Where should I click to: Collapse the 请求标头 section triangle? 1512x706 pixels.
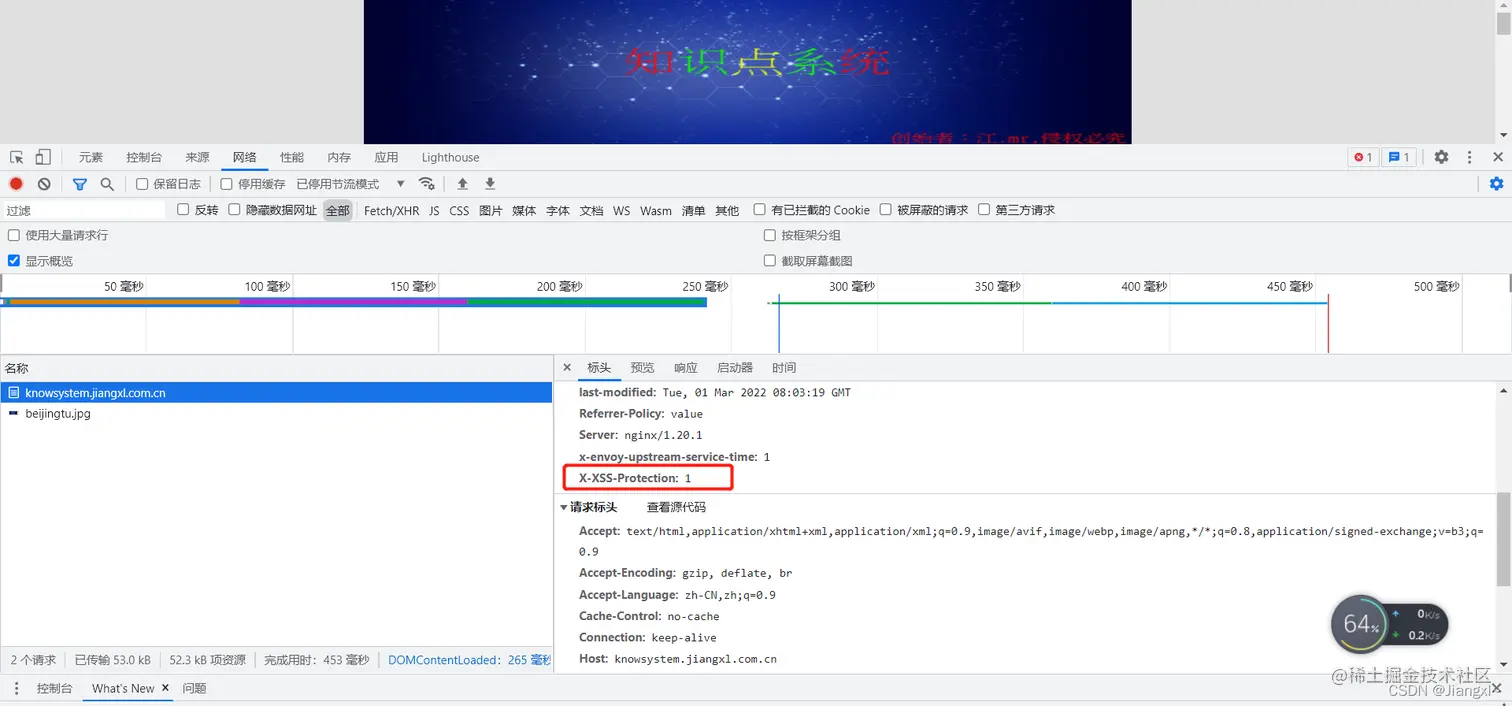click(564, 508)
